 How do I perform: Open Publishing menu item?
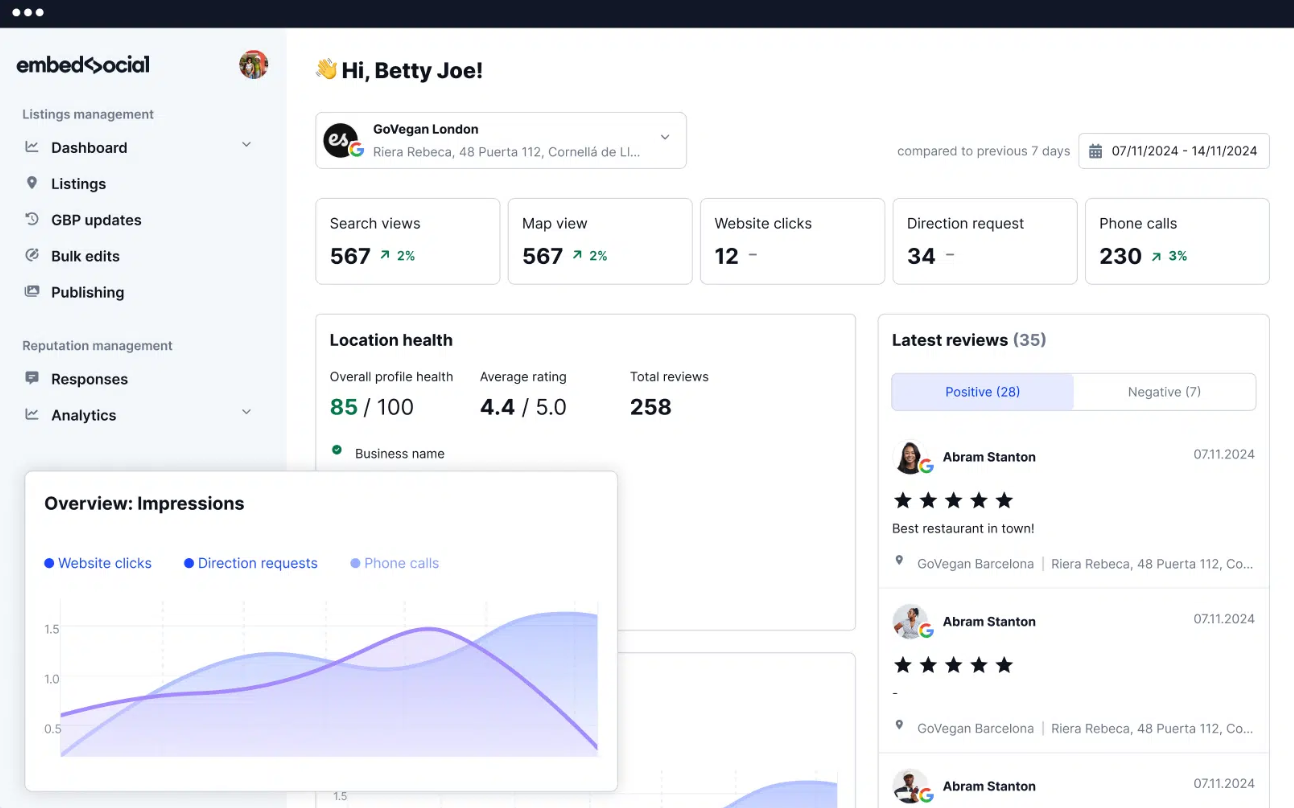[87, 292]
